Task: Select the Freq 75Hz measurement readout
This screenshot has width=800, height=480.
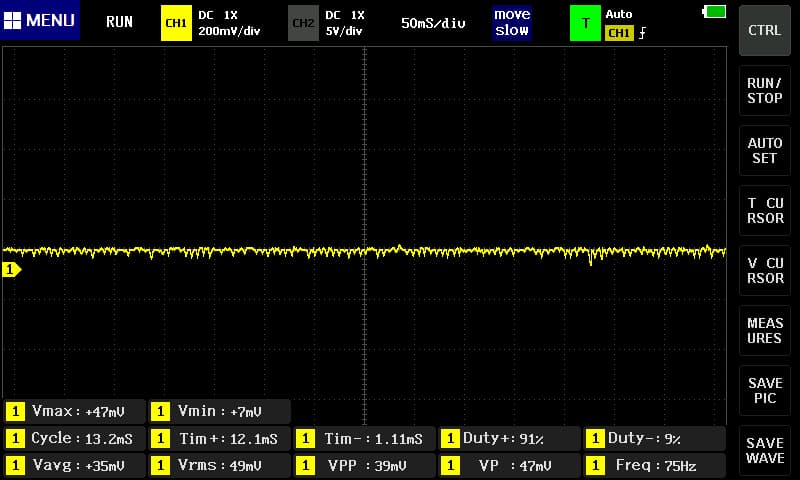Action: 654,465
